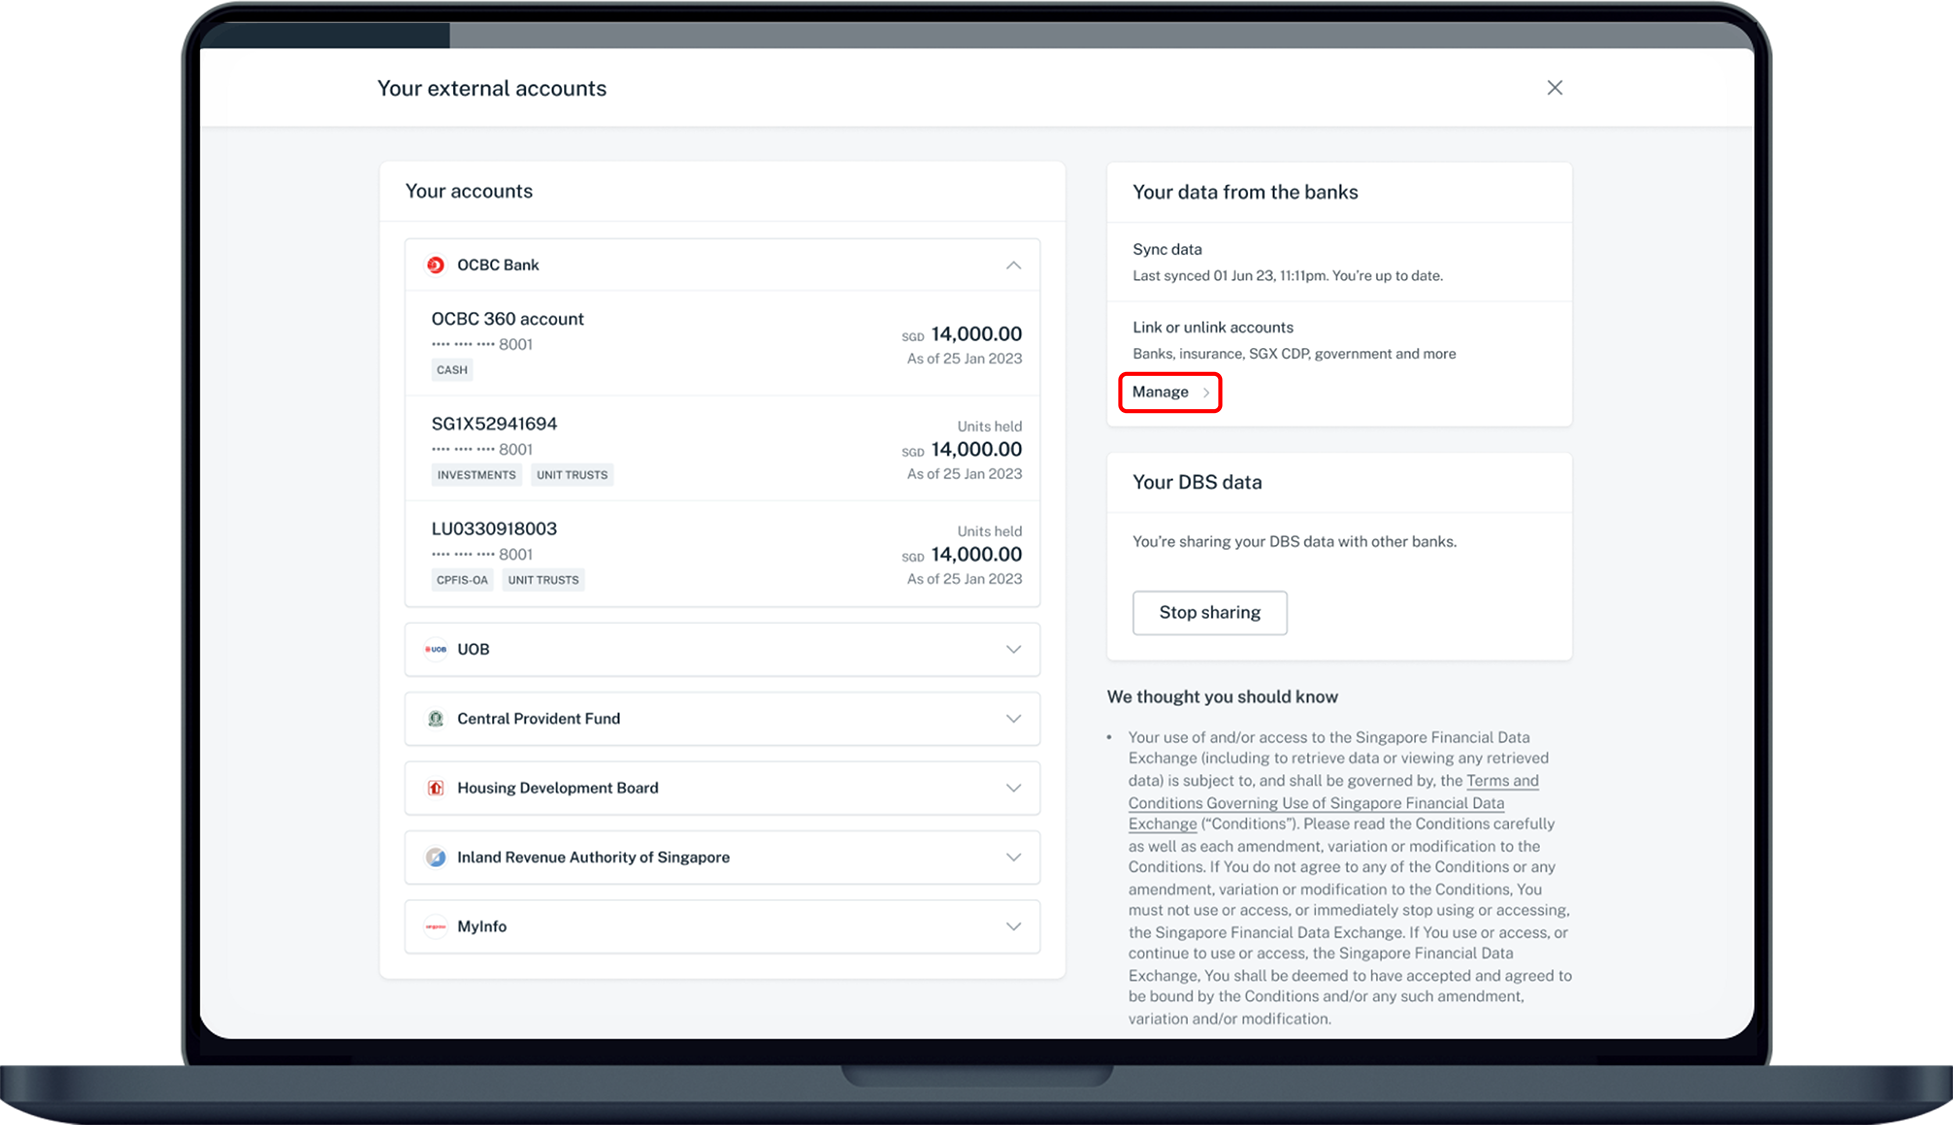Close the external accounts dialog
1953x1125 pixels.
1554,88
